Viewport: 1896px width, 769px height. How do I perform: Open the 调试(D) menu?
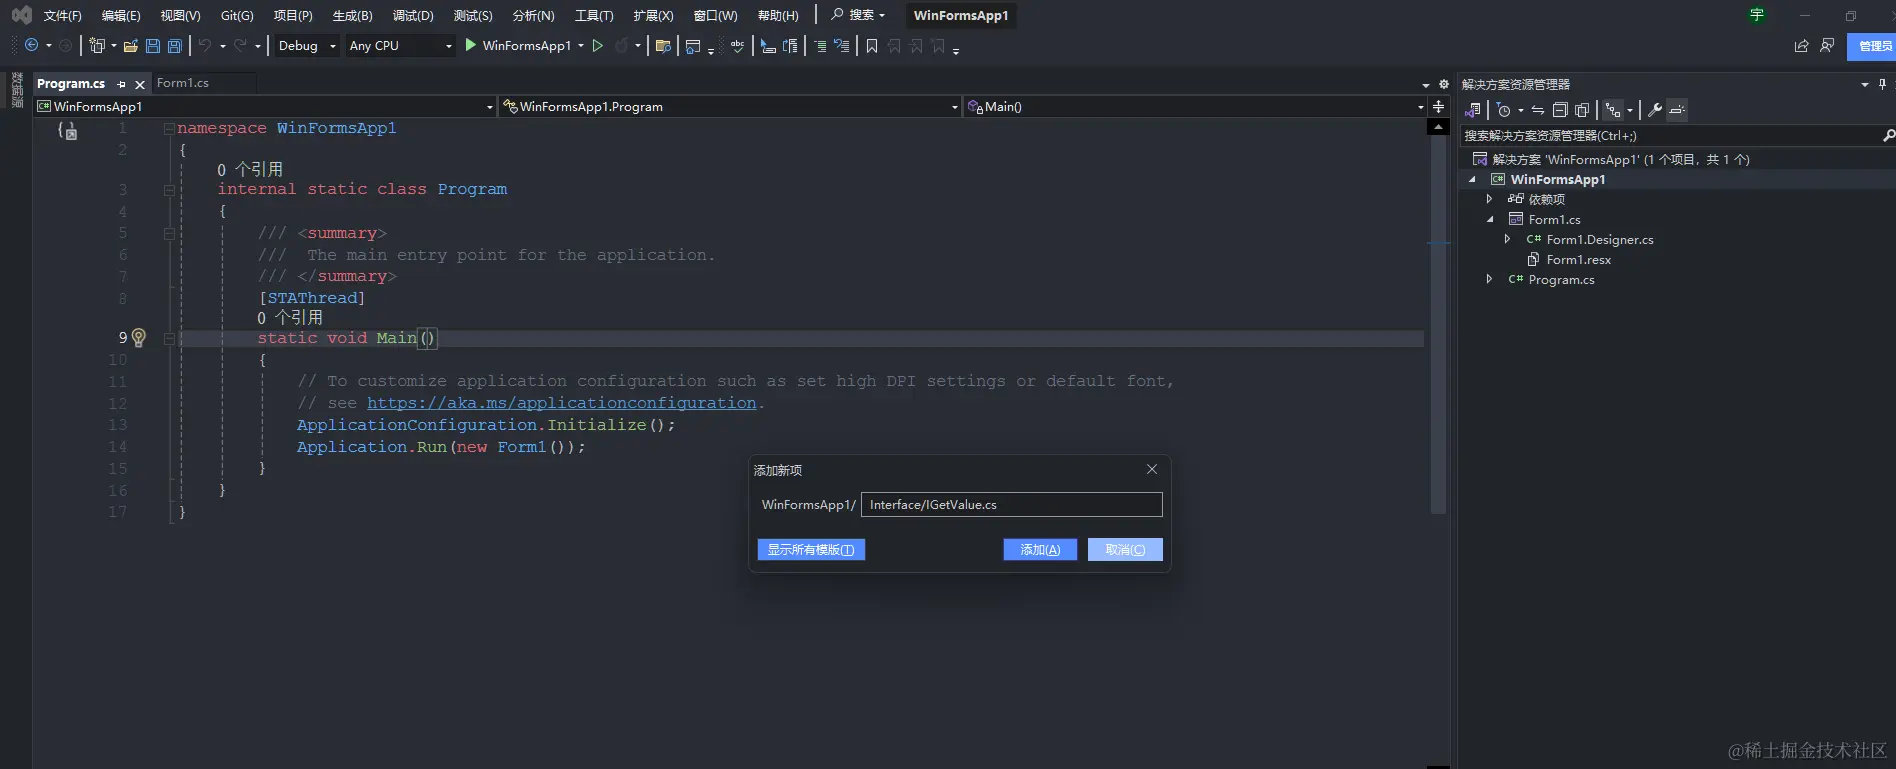[413, 15]
